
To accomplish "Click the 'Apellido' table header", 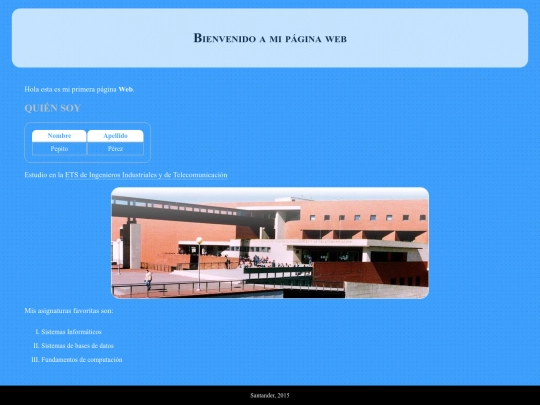I will (x=115, y=136).
